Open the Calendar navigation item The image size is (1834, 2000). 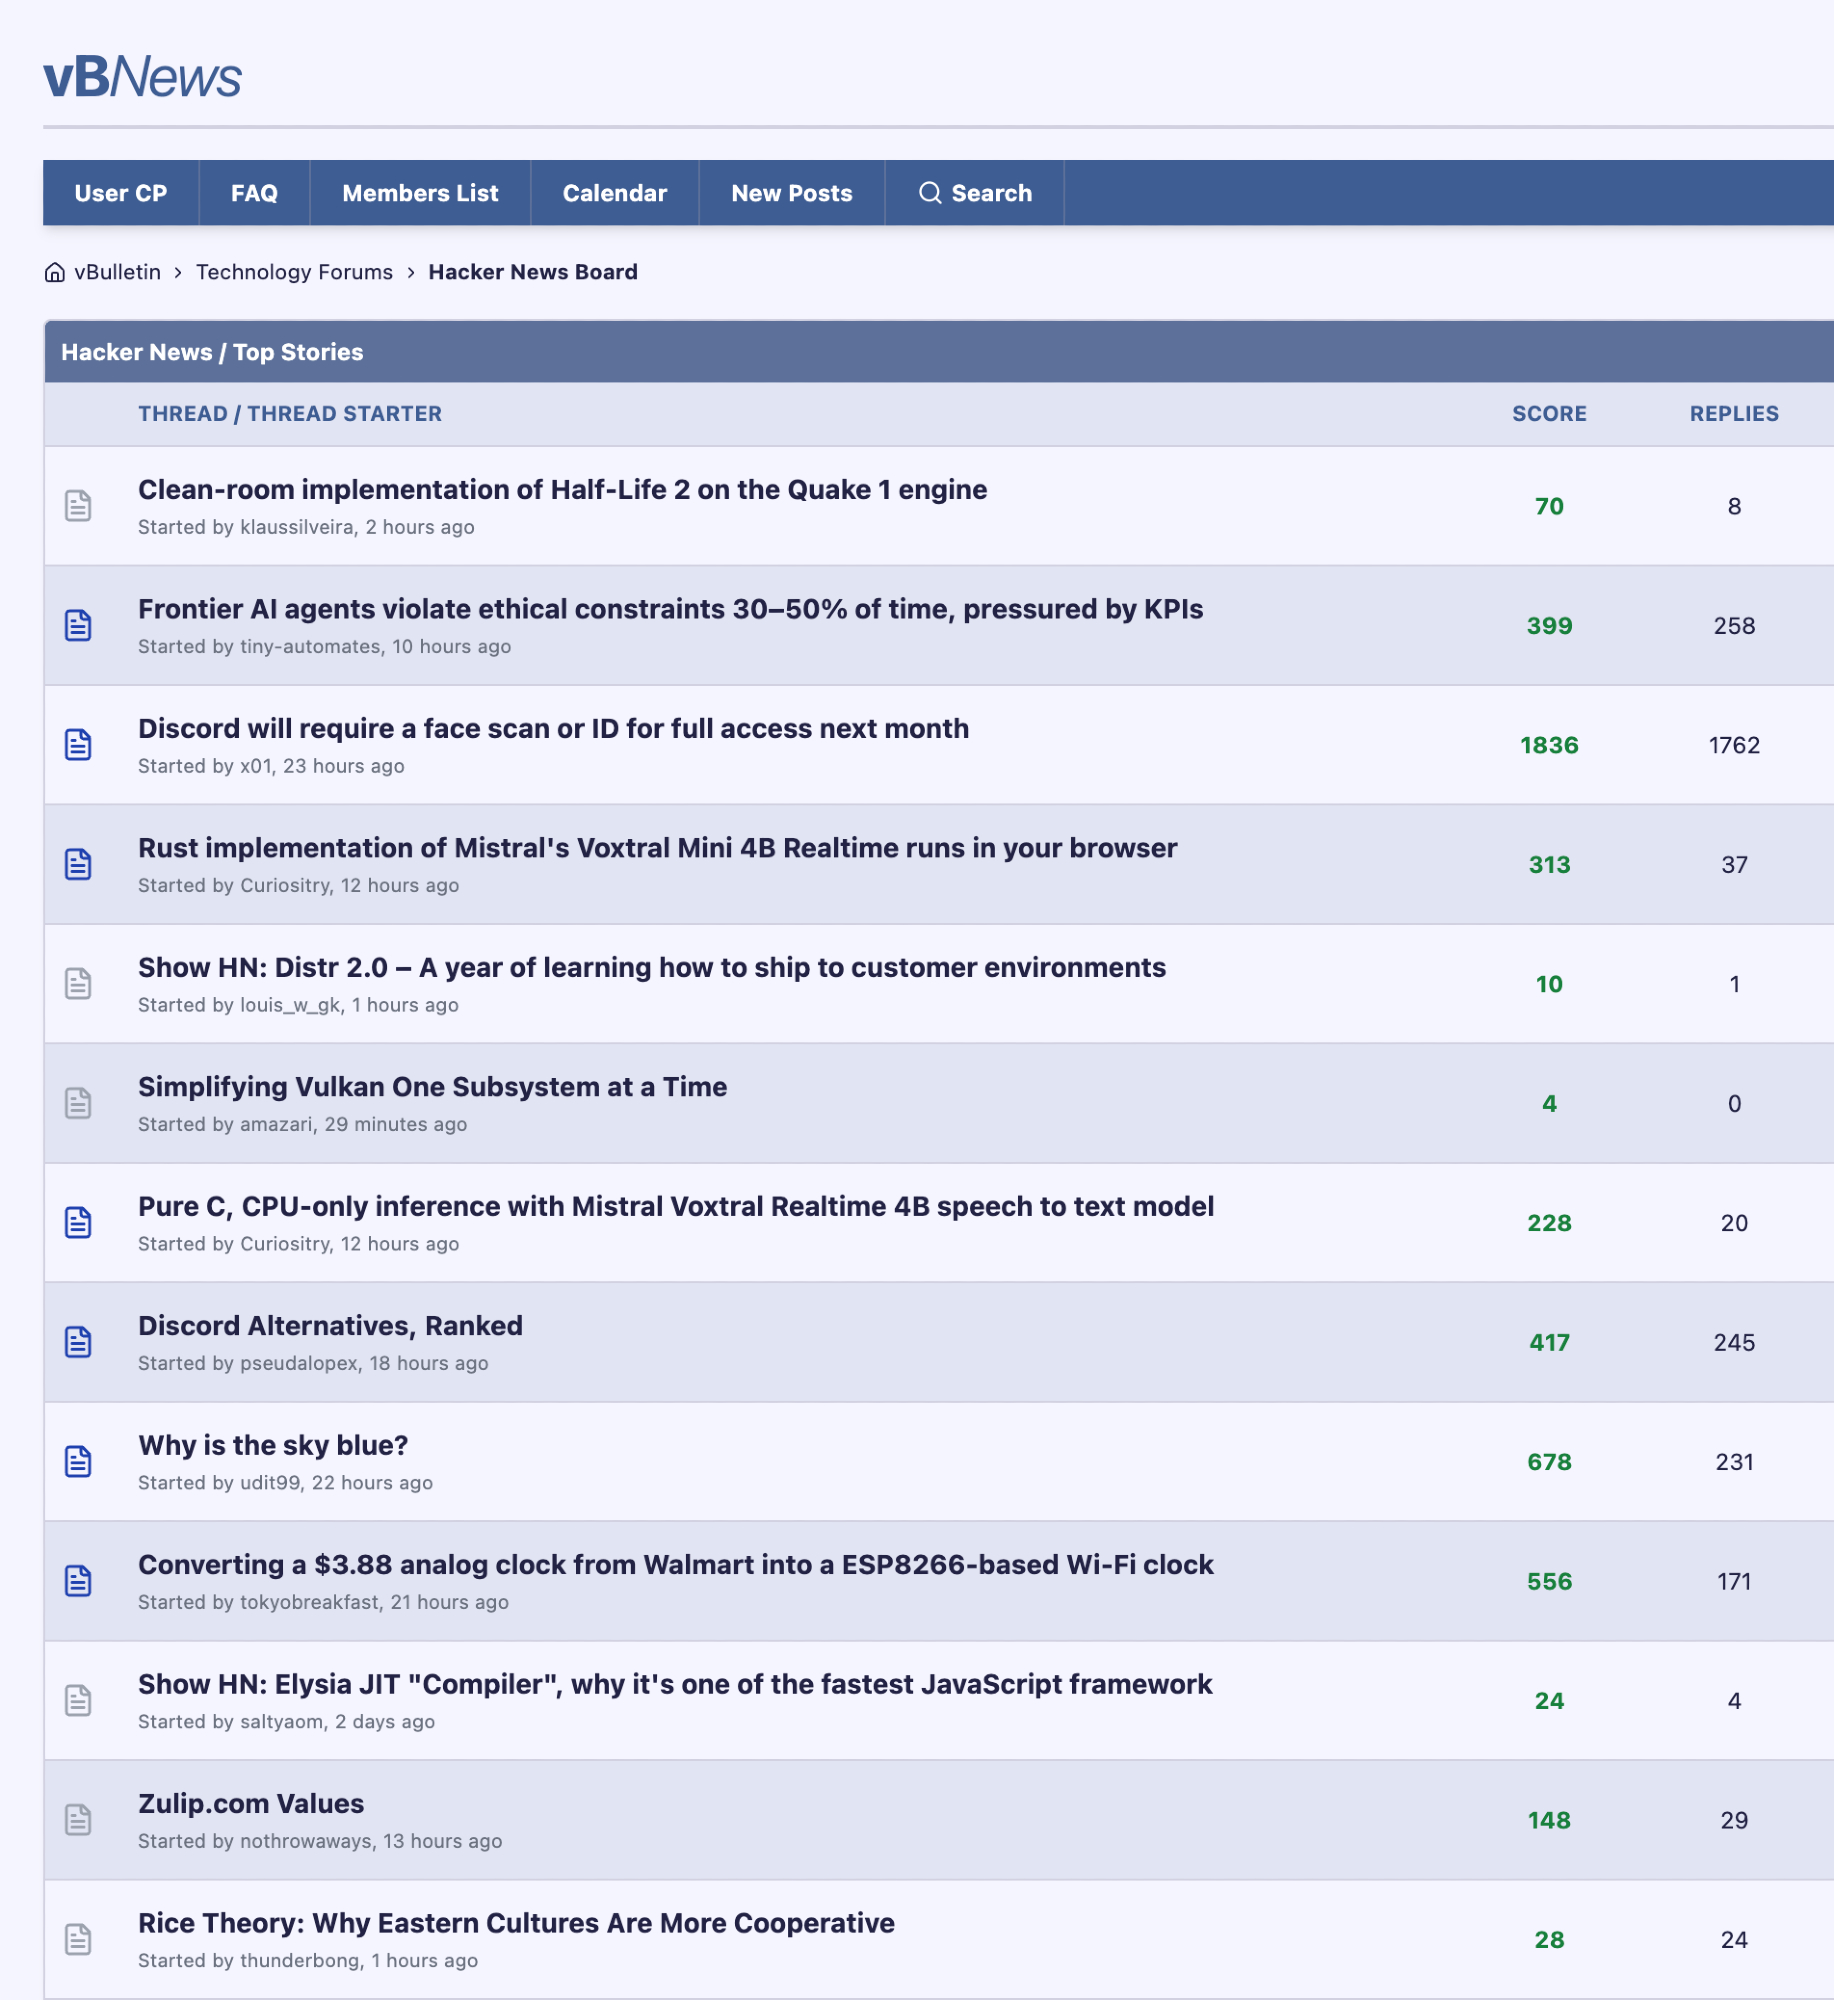point(614,193)
